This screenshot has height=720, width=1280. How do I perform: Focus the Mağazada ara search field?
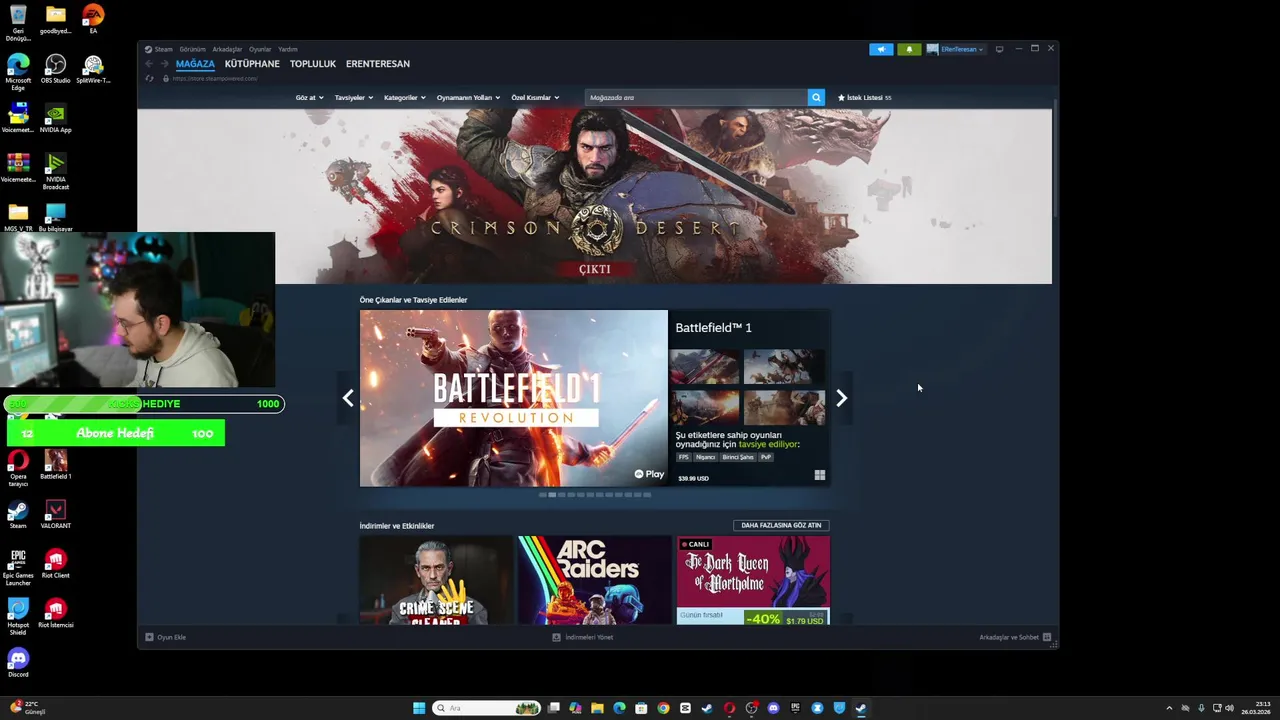tap(696, 98)
